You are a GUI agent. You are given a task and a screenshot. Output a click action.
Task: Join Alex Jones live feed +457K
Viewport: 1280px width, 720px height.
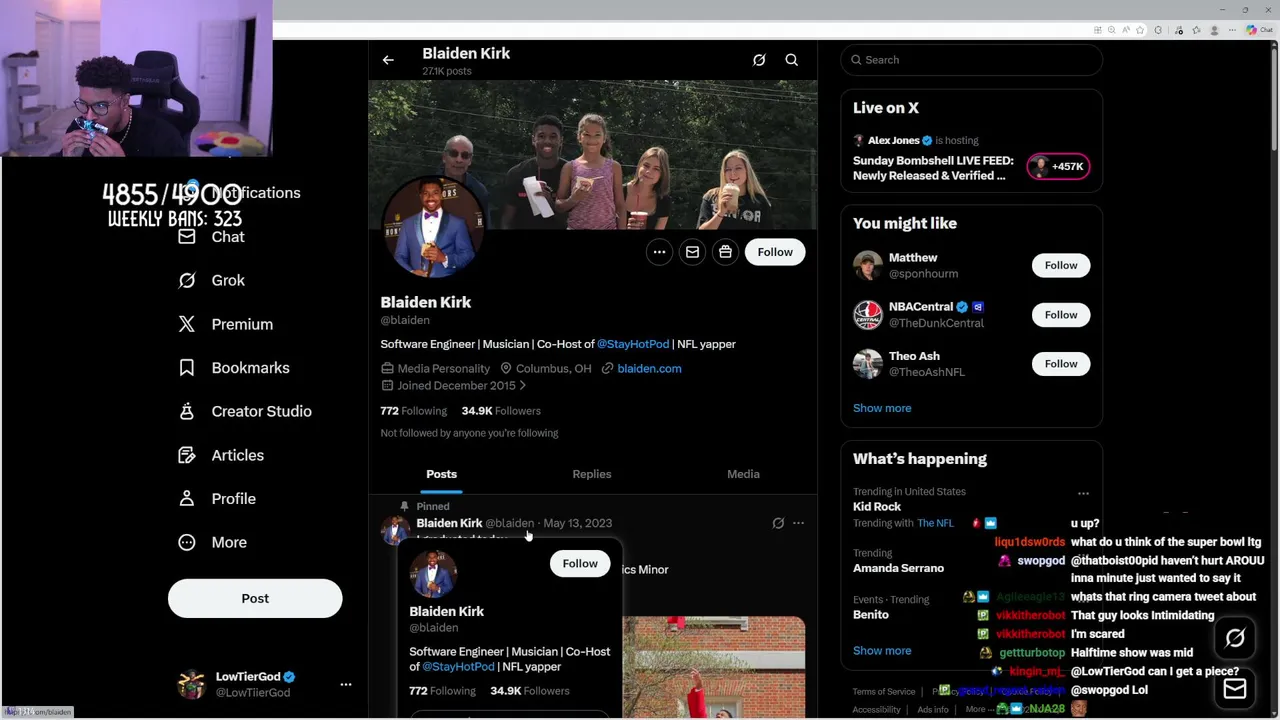click(1058, 167)
